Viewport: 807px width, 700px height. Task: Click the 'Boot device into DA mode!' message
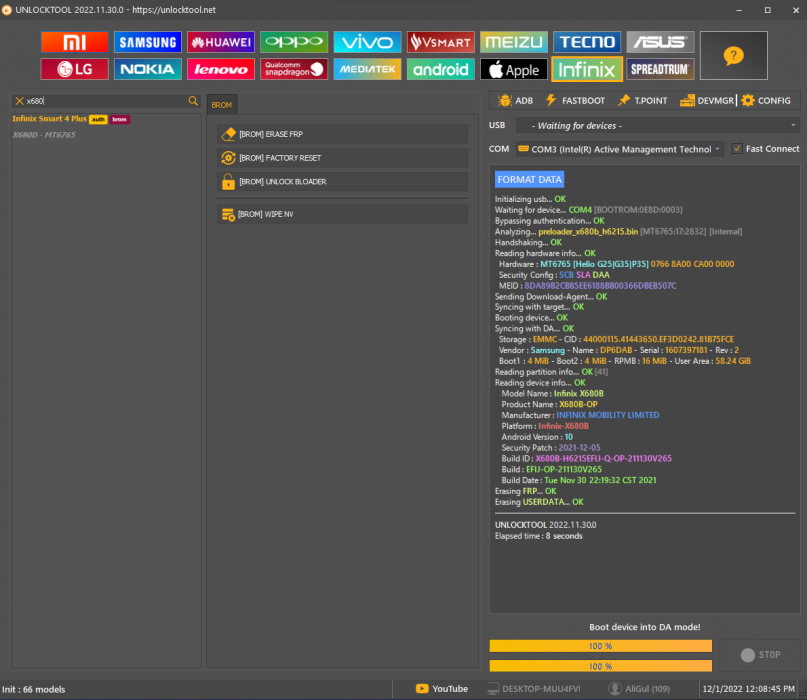point(644,627)
